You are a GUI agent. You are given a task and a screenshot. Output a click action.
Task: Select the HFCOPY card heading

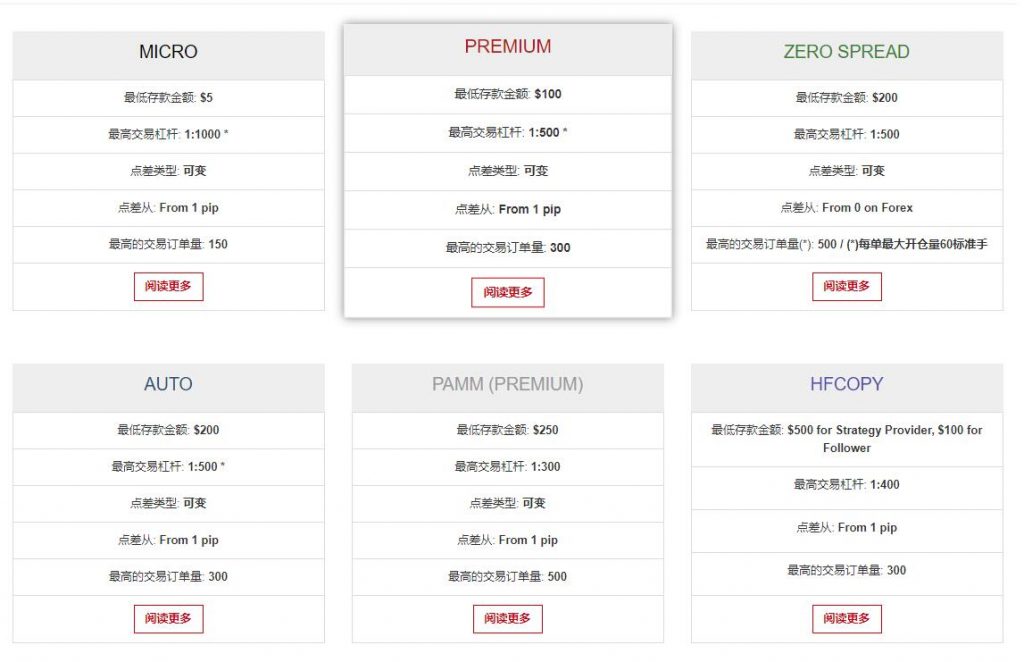point(846,384)
